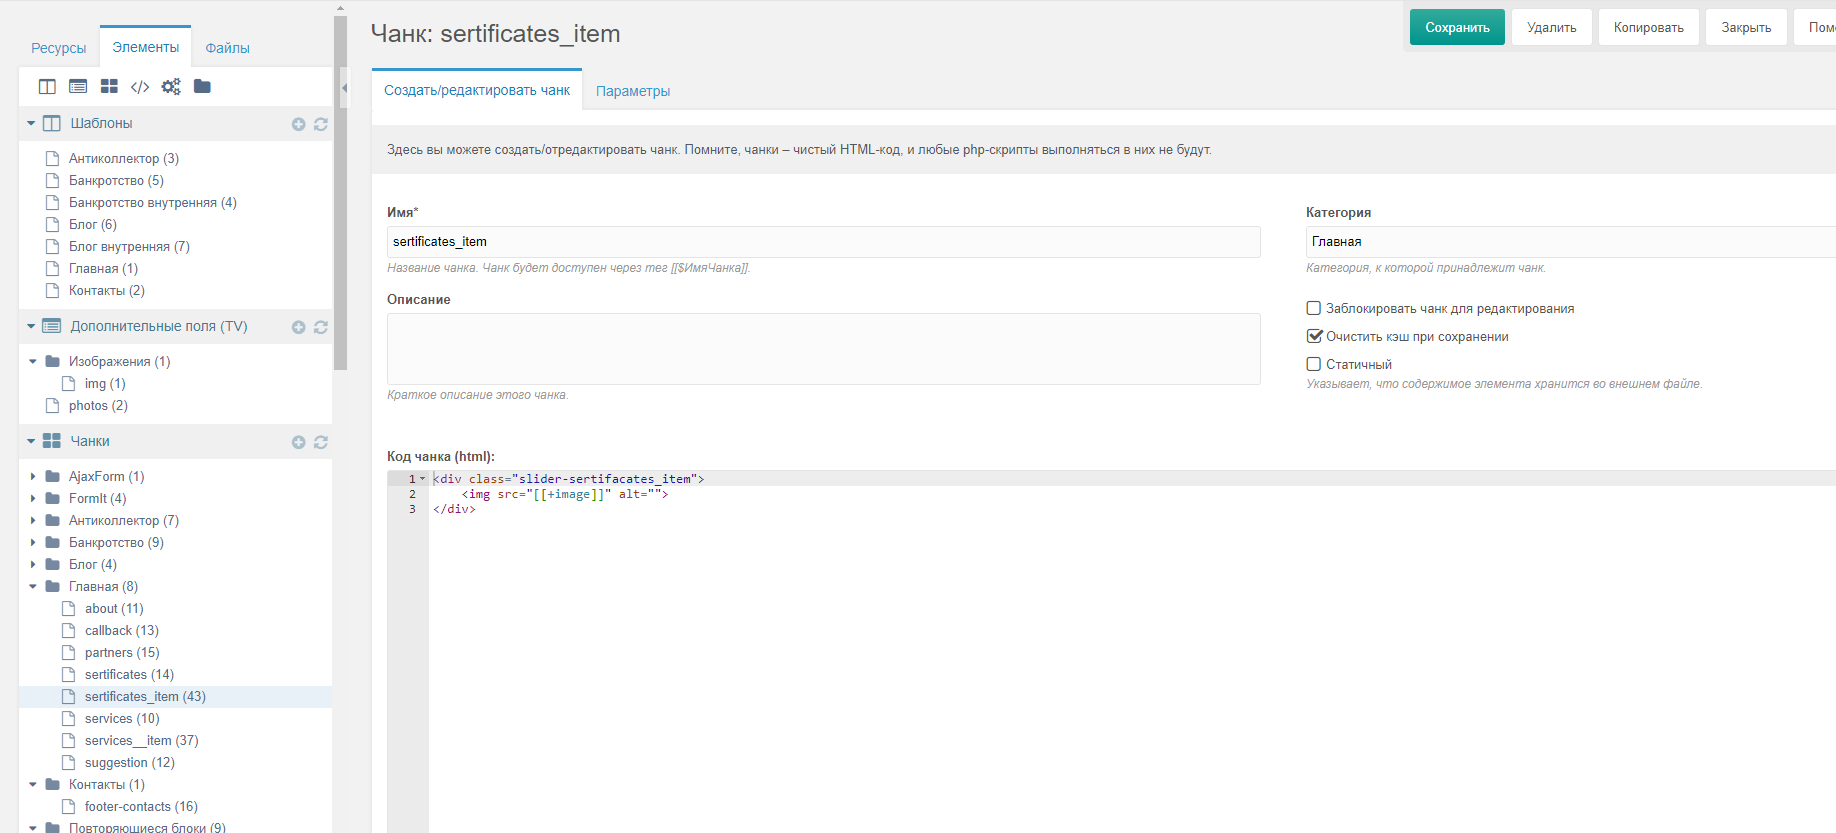Click the document icon beside footer-contacts (16)
Screen dimensions: 1836x833
69,806
